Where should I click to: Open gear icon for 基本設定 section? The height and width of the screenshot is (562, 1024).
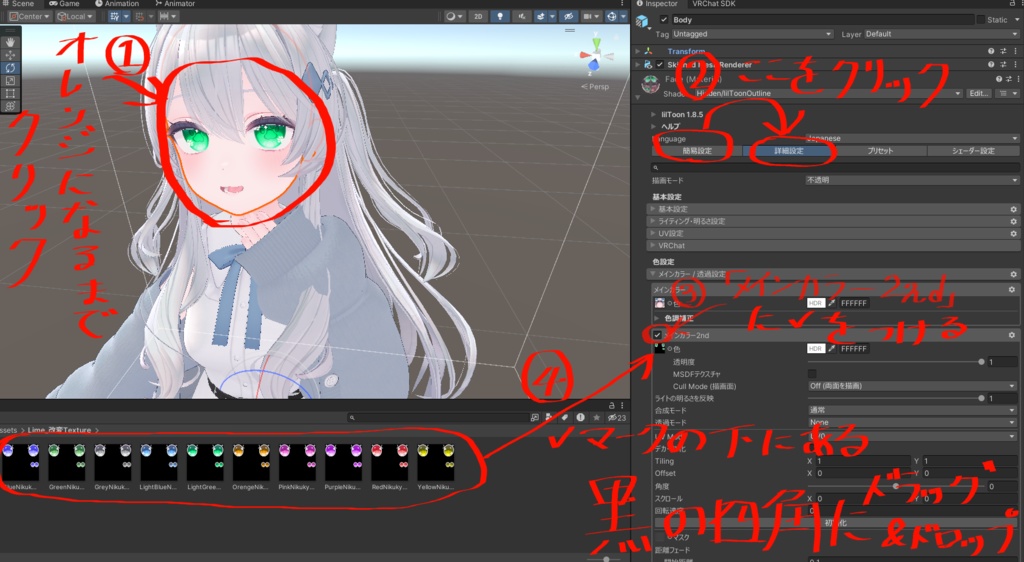(x=1014, y=210)
